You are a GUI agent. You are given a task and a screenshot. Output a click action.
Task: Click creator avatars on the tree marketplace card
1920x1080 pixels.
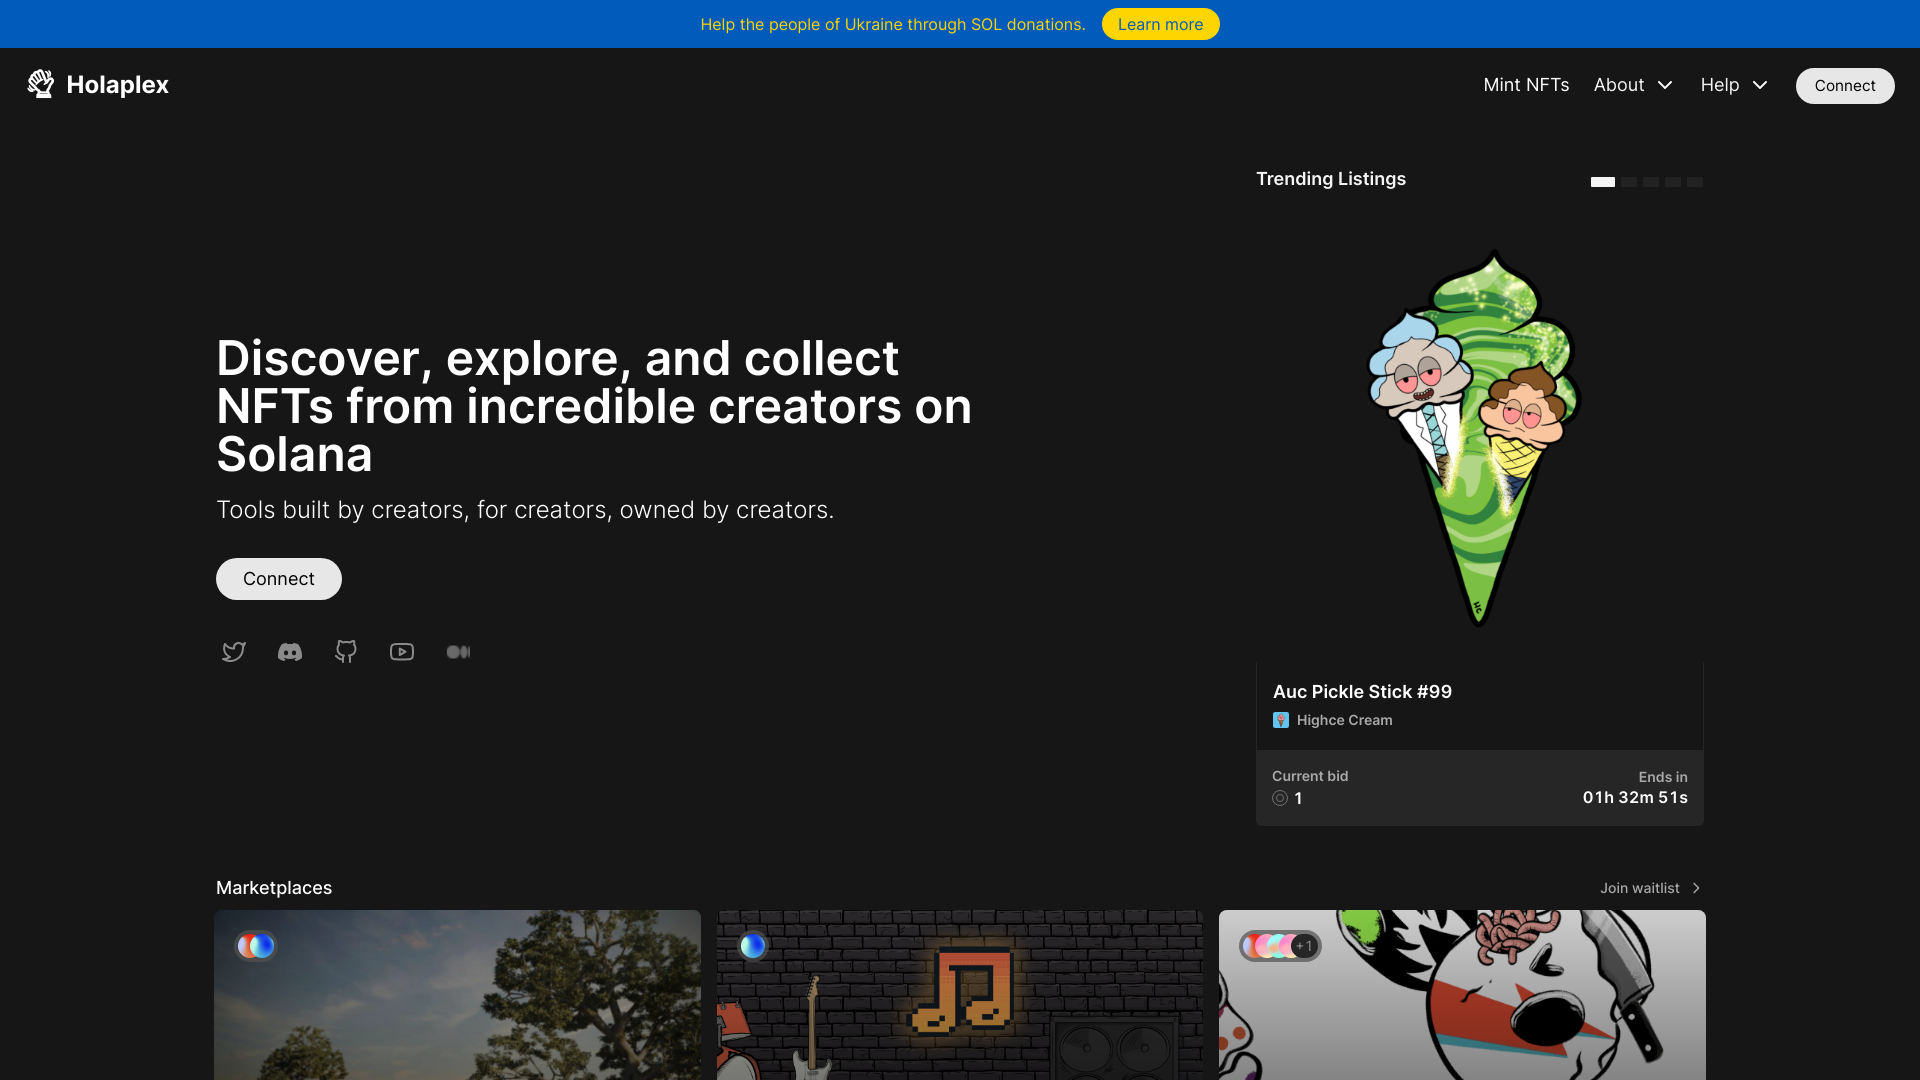pyautogui.click(x=256, y=946)
